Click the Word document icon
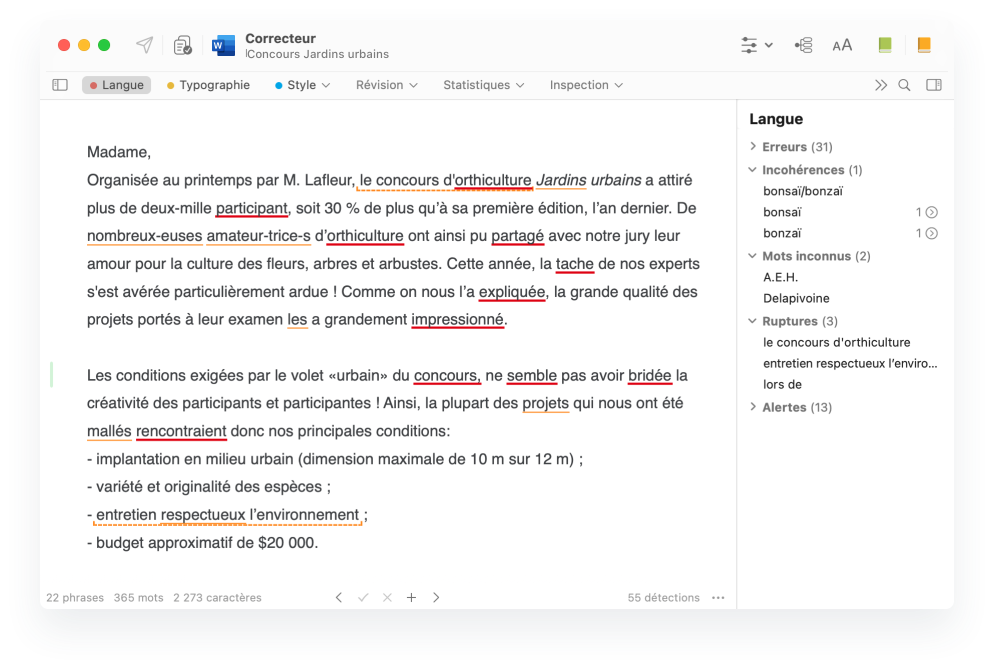Viewport: 994px width, 669px height. [223, 45]
